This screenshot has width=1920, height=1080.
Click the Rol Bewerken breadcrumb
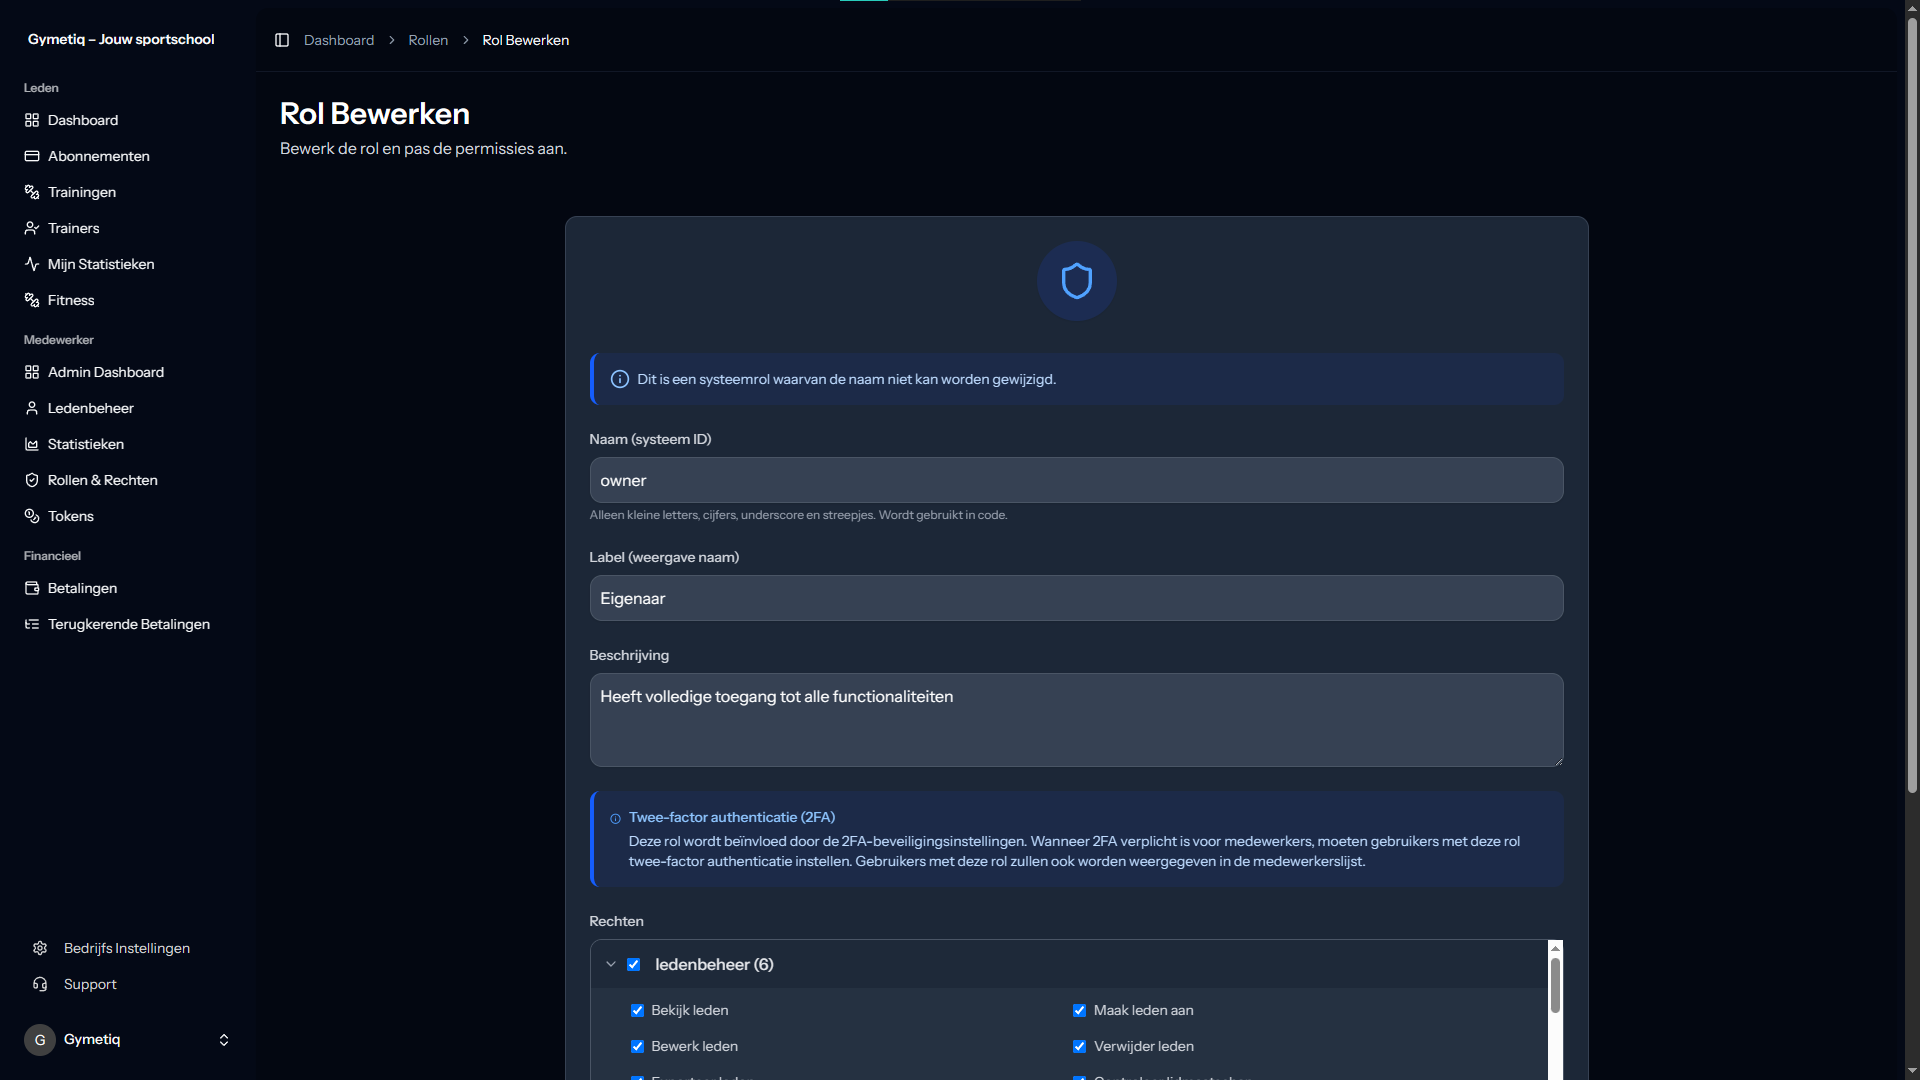tap(526, 40)
